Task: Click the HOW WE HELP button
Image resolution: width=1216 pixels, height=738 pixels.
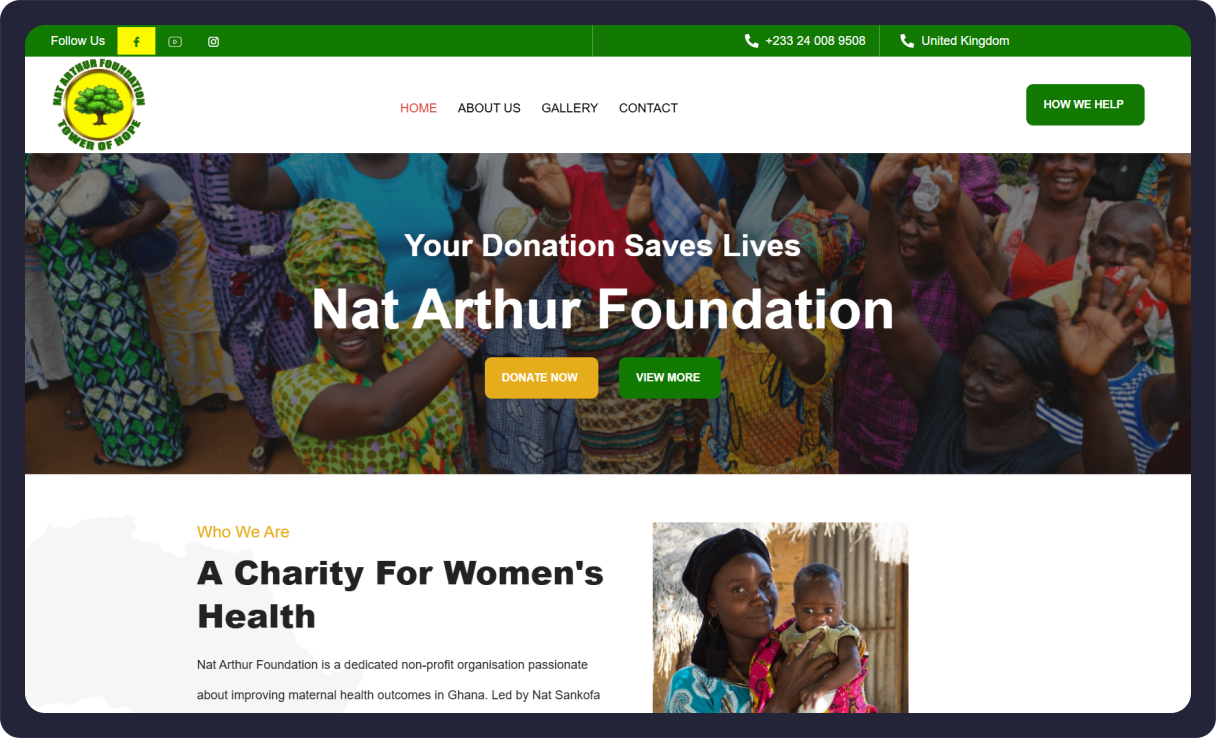Action: [x=1085, y=105]
